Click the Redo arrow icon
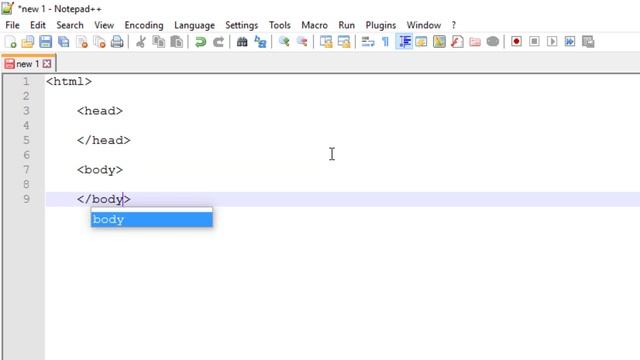This screenshot has height=360, width=640. (x=218, y=42)
